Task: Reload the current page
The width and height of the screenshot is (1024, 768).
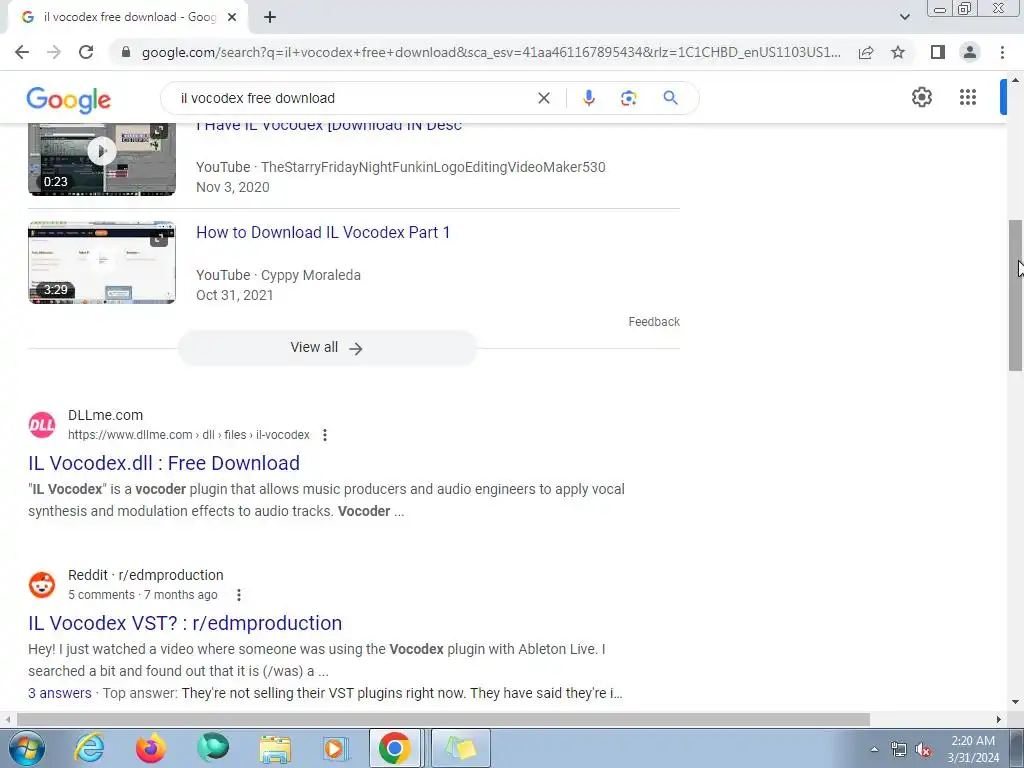Action: 86,52
